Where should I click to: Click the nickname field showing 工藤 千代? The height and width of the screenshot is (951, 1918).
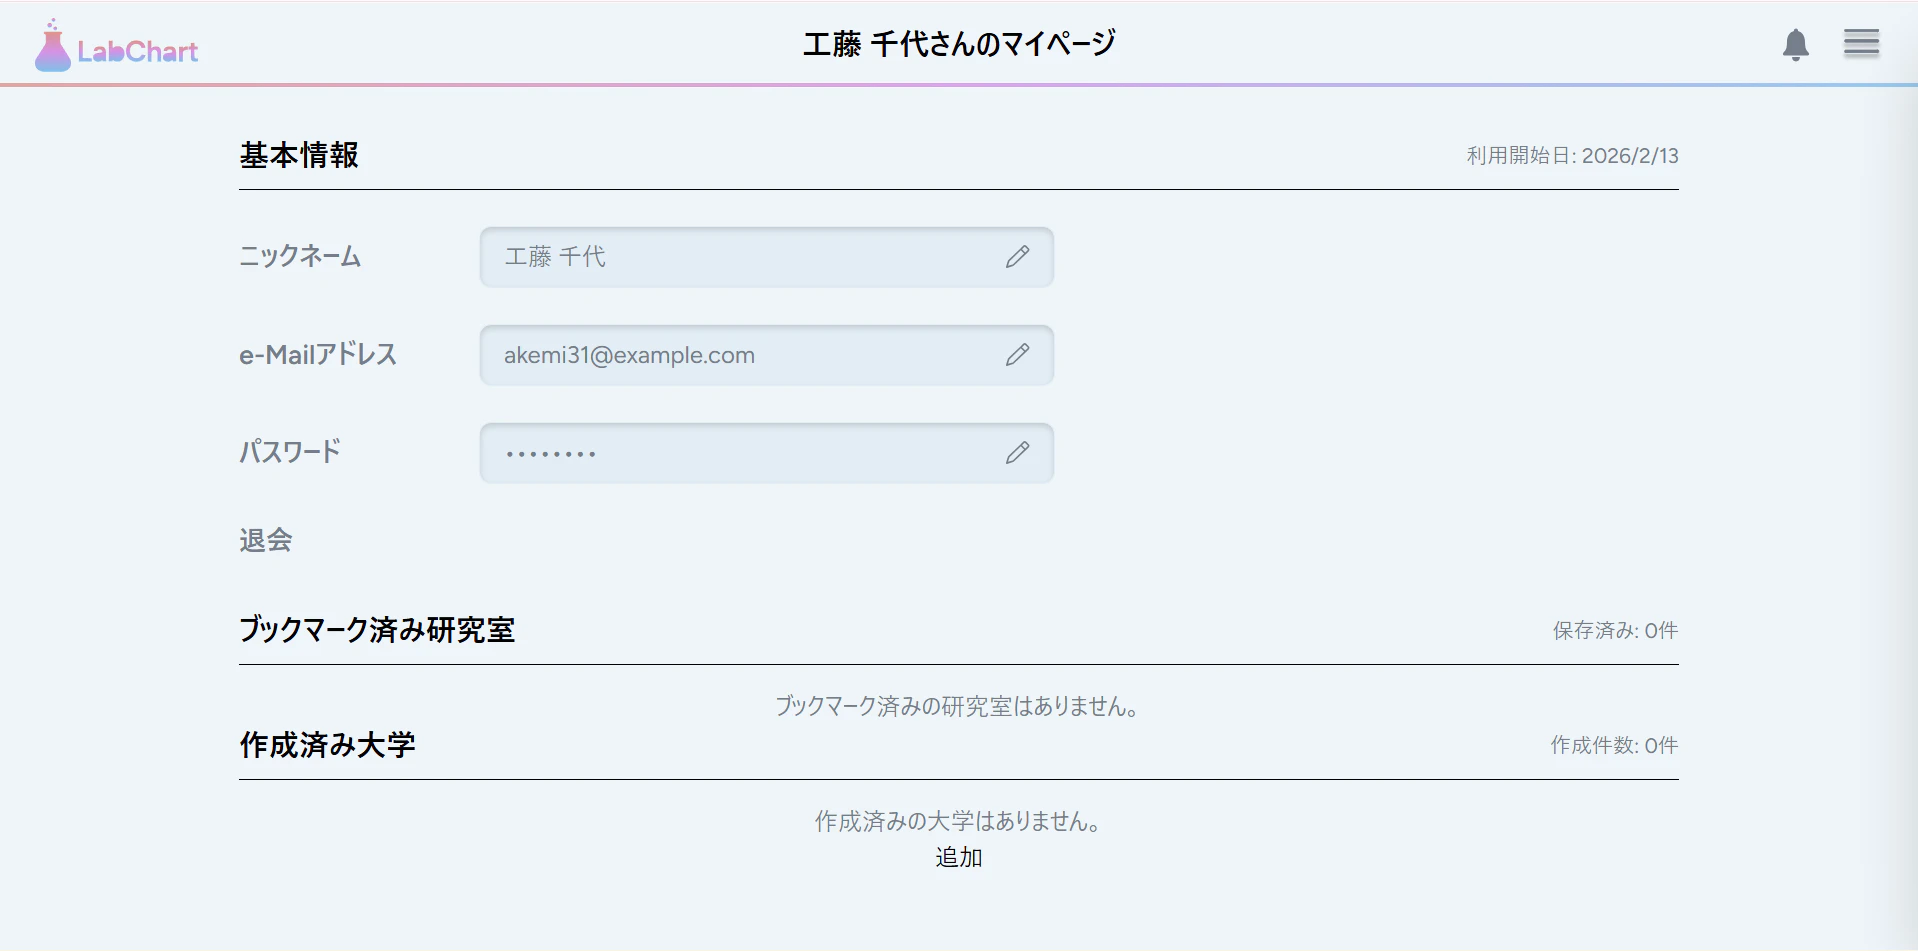[767, 257]
